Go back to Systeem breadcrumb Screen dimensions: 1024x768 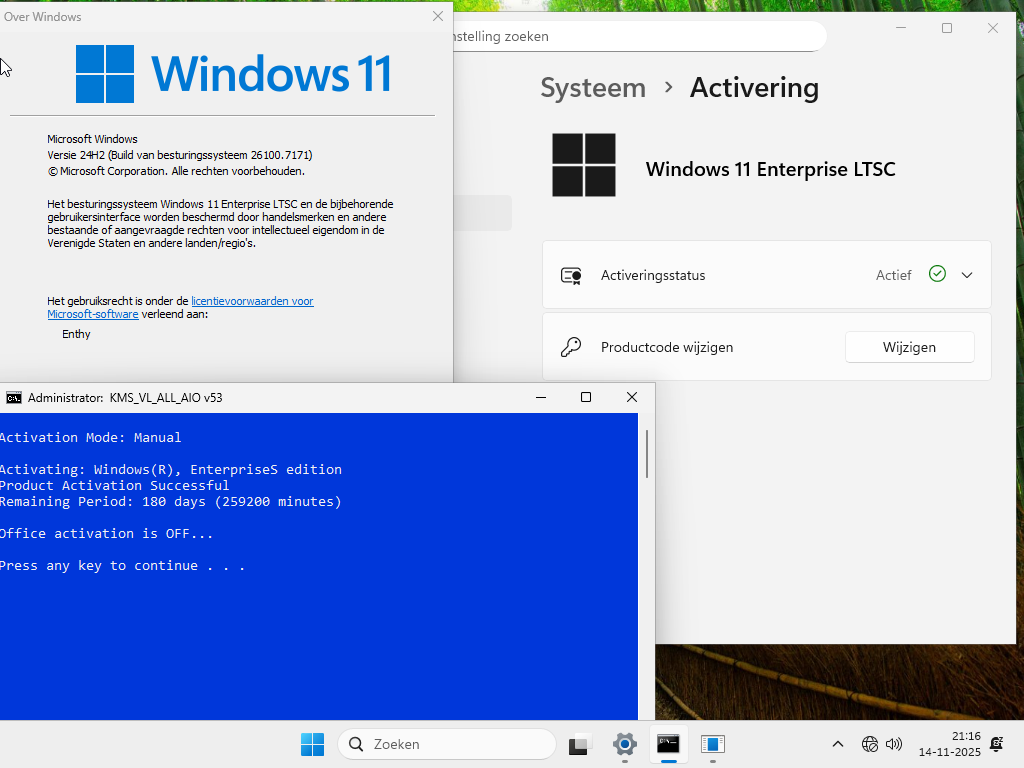pos(593,88)
